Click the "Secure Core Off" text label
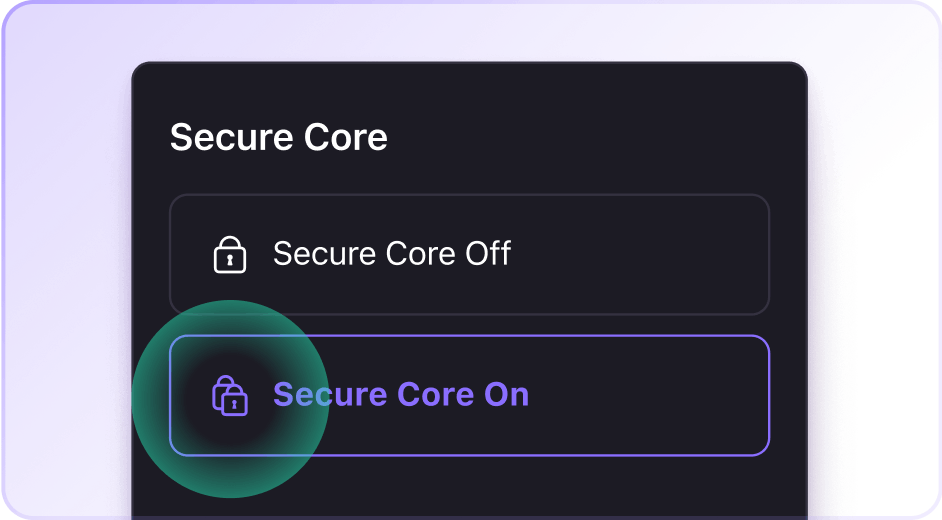The width and height of the screenshot is (942, 520). click(391, 254)
